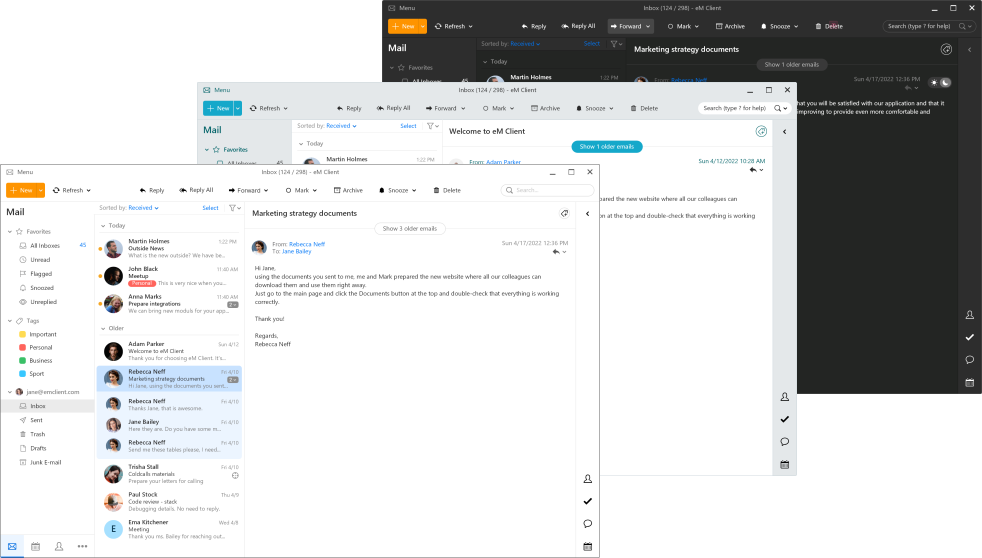Click Jane Bailey recipient link
This screenshot has width=982, height=558.
(296, 251)
